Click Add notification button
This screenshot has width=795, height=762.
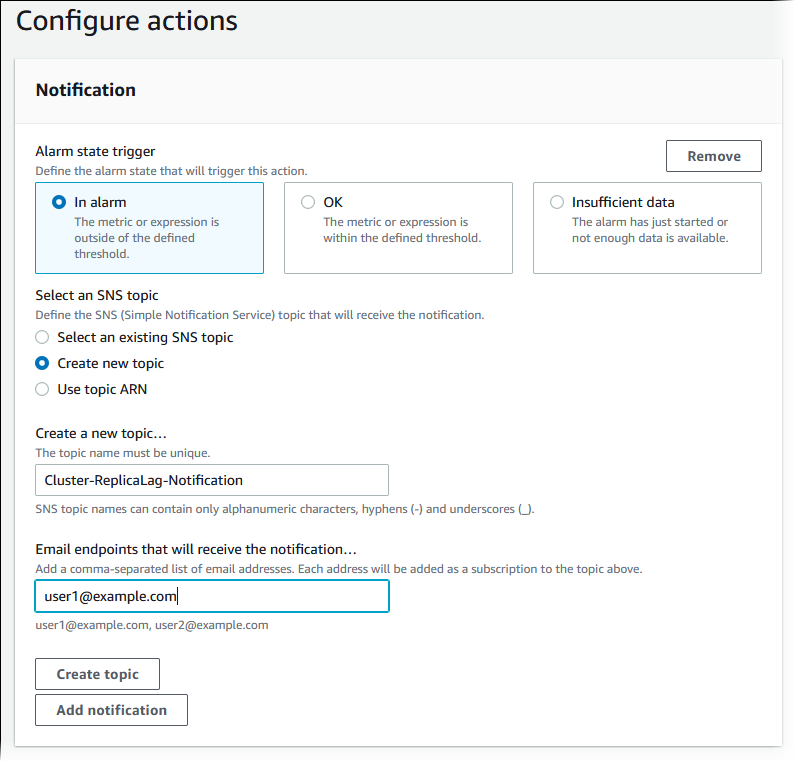coord(111,710)
